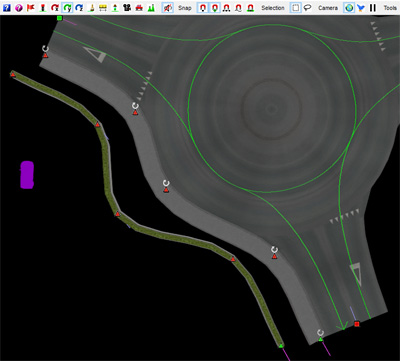Select the green pedestrian placement tool
400x361 pixels.
pos(115,8)
